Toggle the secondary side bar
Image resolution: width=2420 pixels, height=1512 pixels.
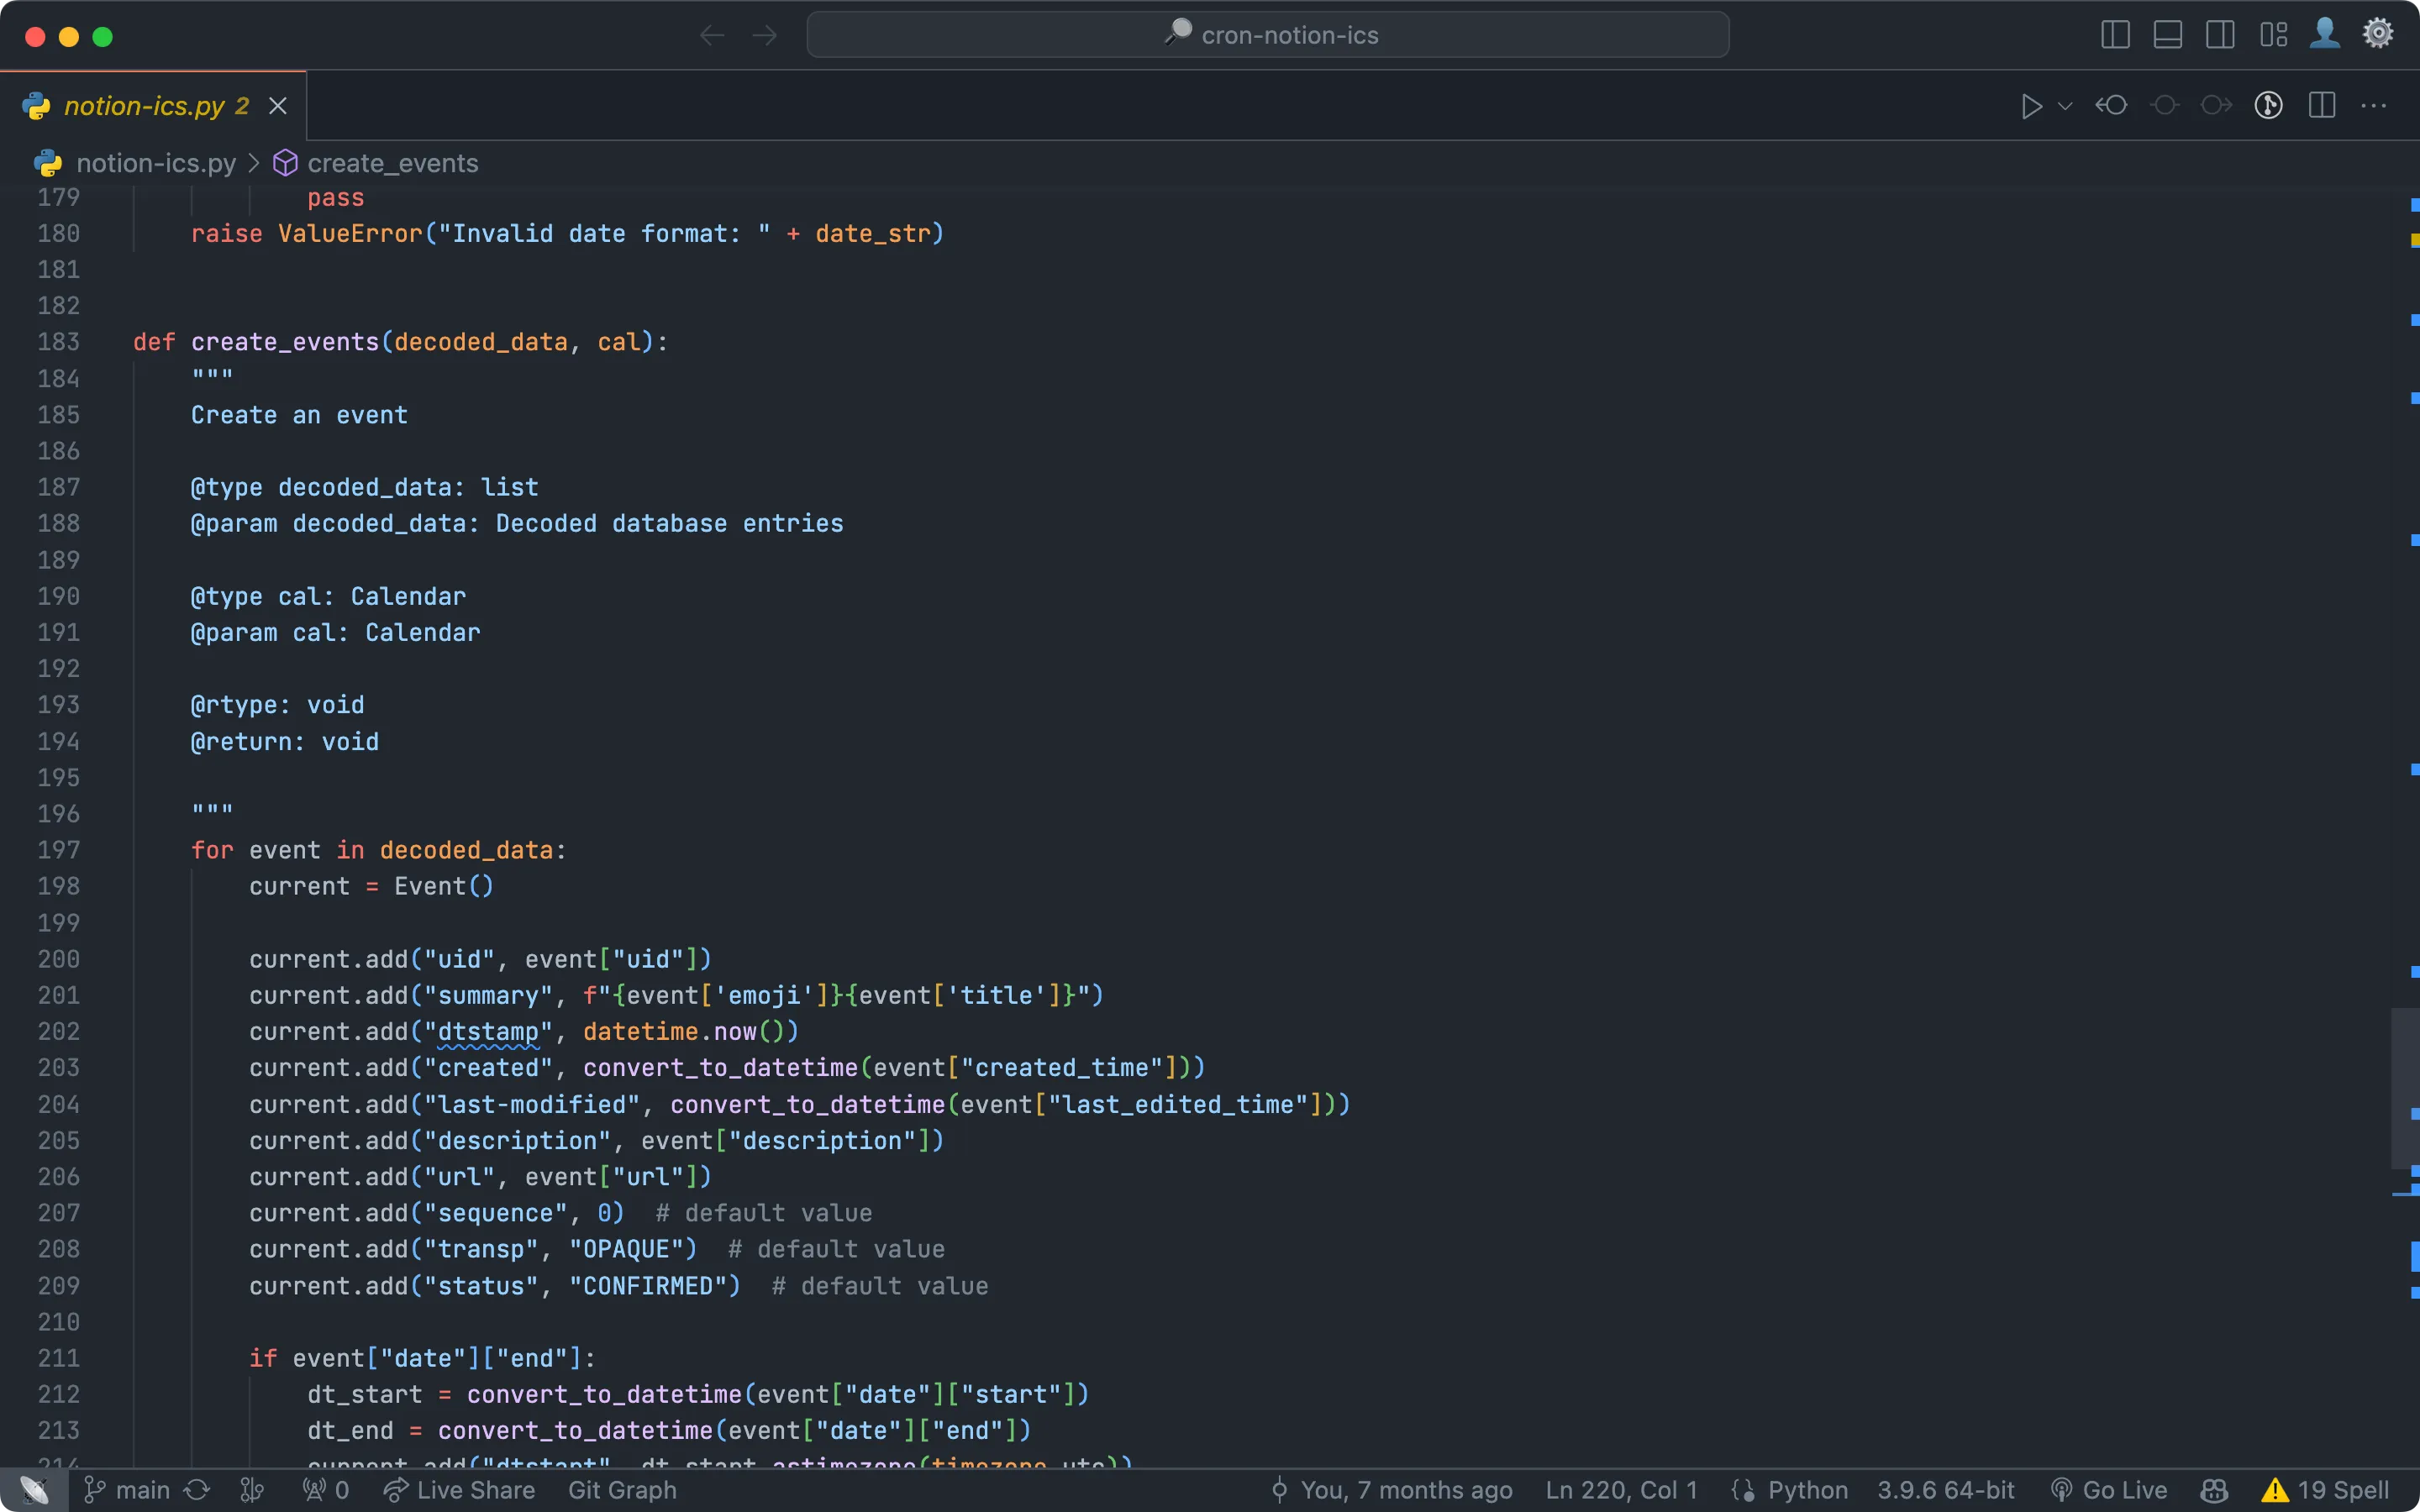(2220, 35)
